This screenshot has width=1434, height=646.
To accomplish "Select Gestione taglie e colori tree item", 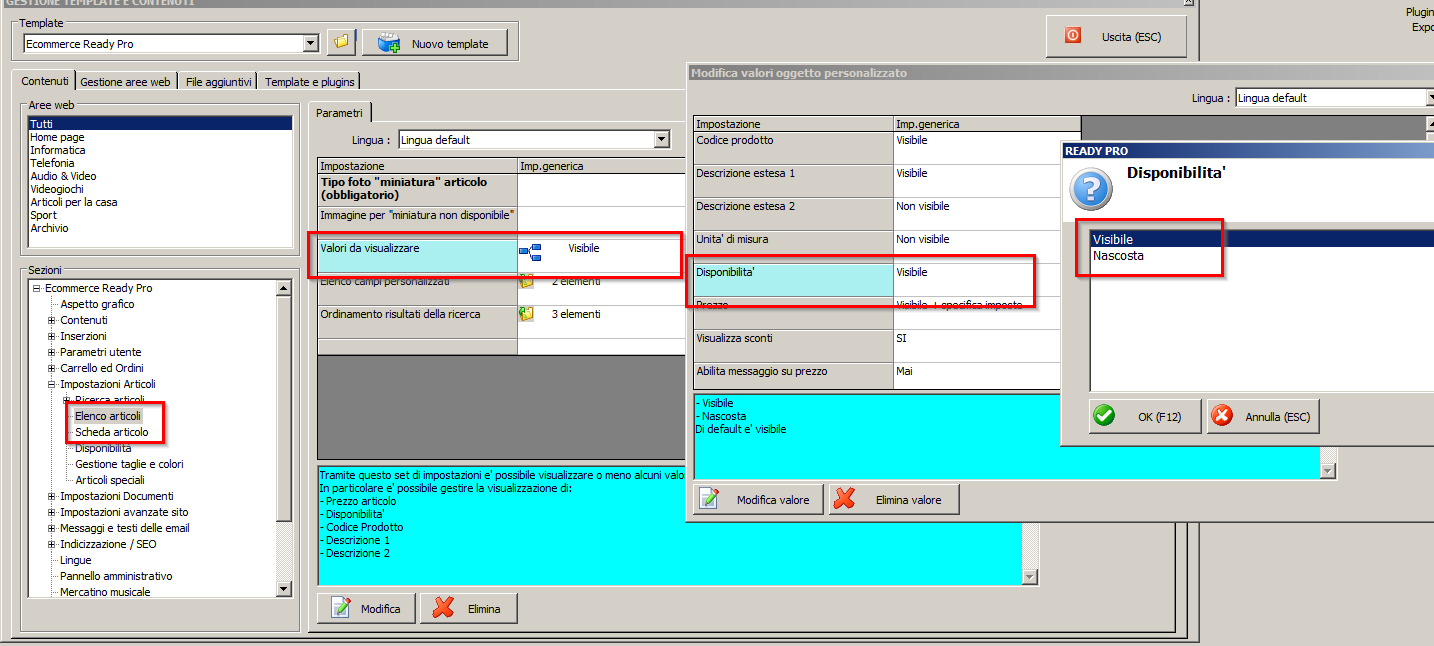I will click(x=129, y=464).
